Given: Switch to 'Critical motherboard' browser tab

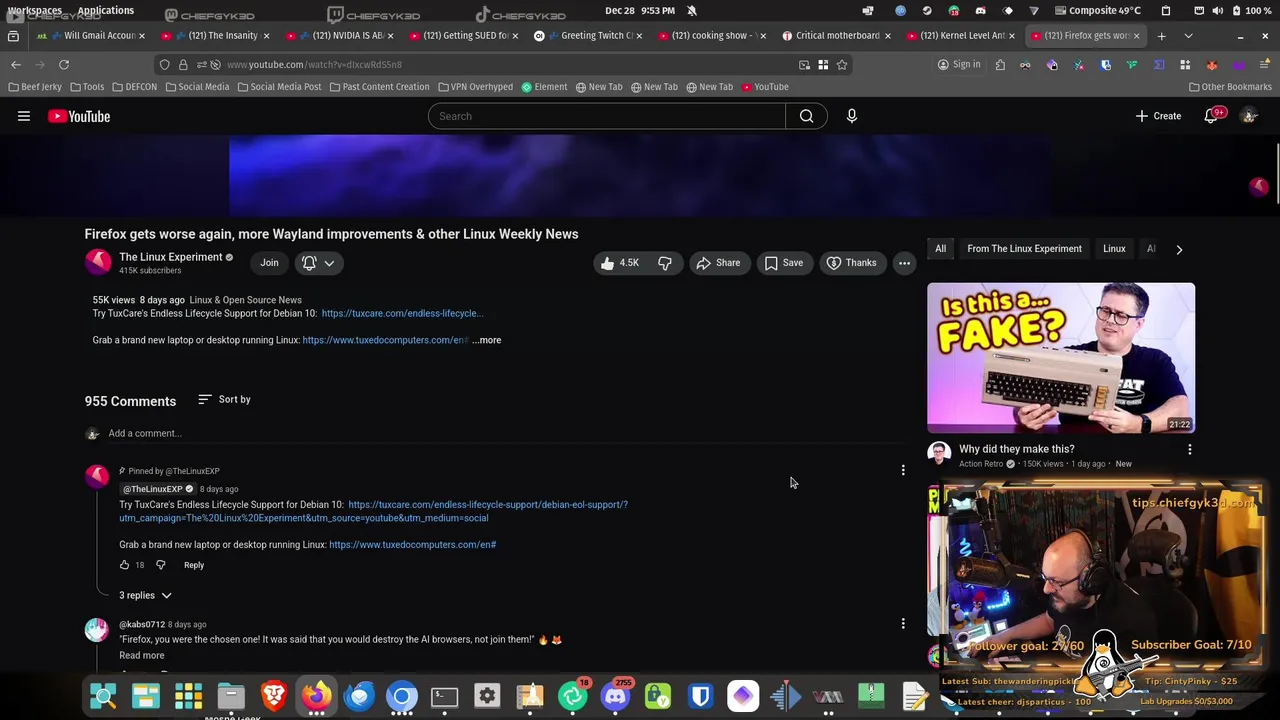Looking at the screenshot, I should [836, 35].
